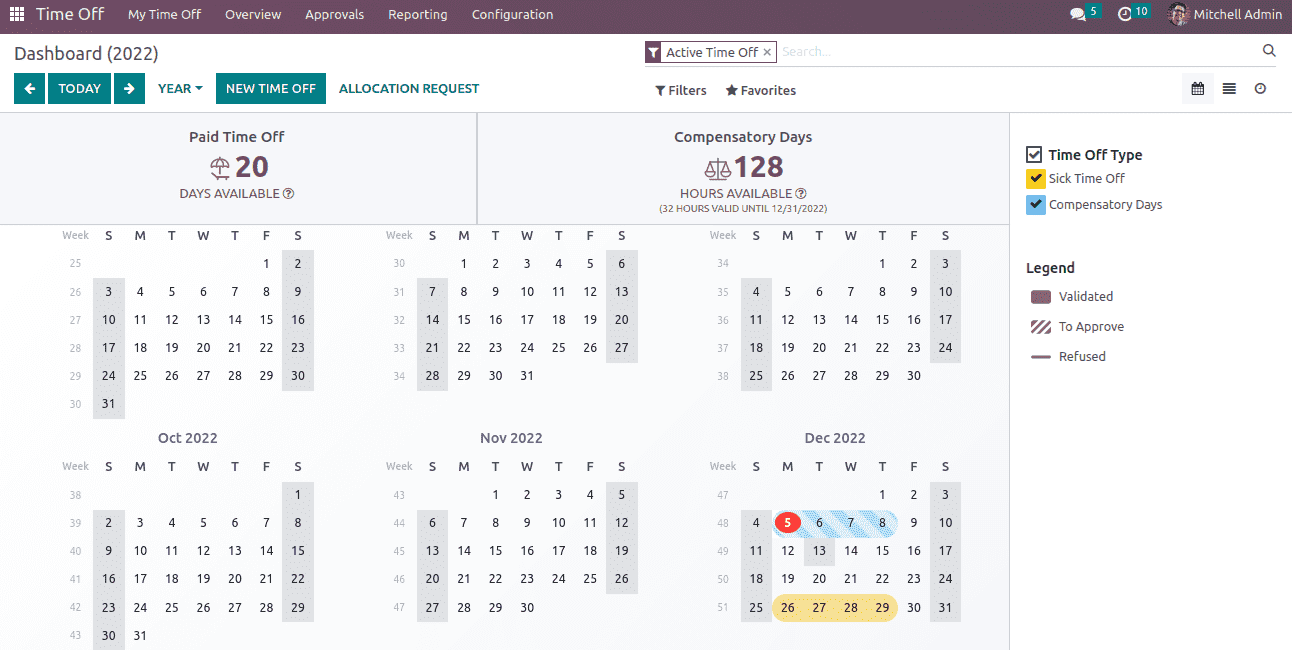Screen dimensions: 1292x650
Task: Open the Year scale dropdown
Action: (x=180, y=88)
